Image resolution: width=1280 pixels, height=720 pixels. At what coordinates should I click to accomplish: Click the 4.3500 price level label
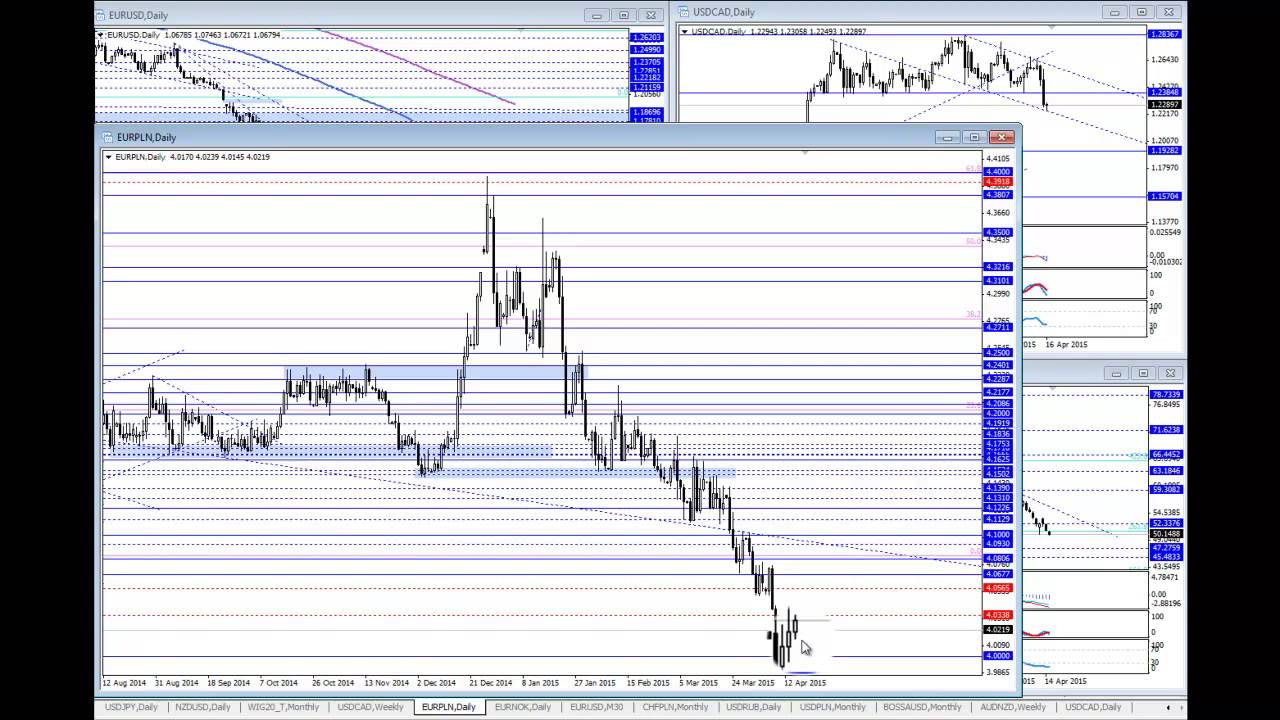(x=998, y=232)
